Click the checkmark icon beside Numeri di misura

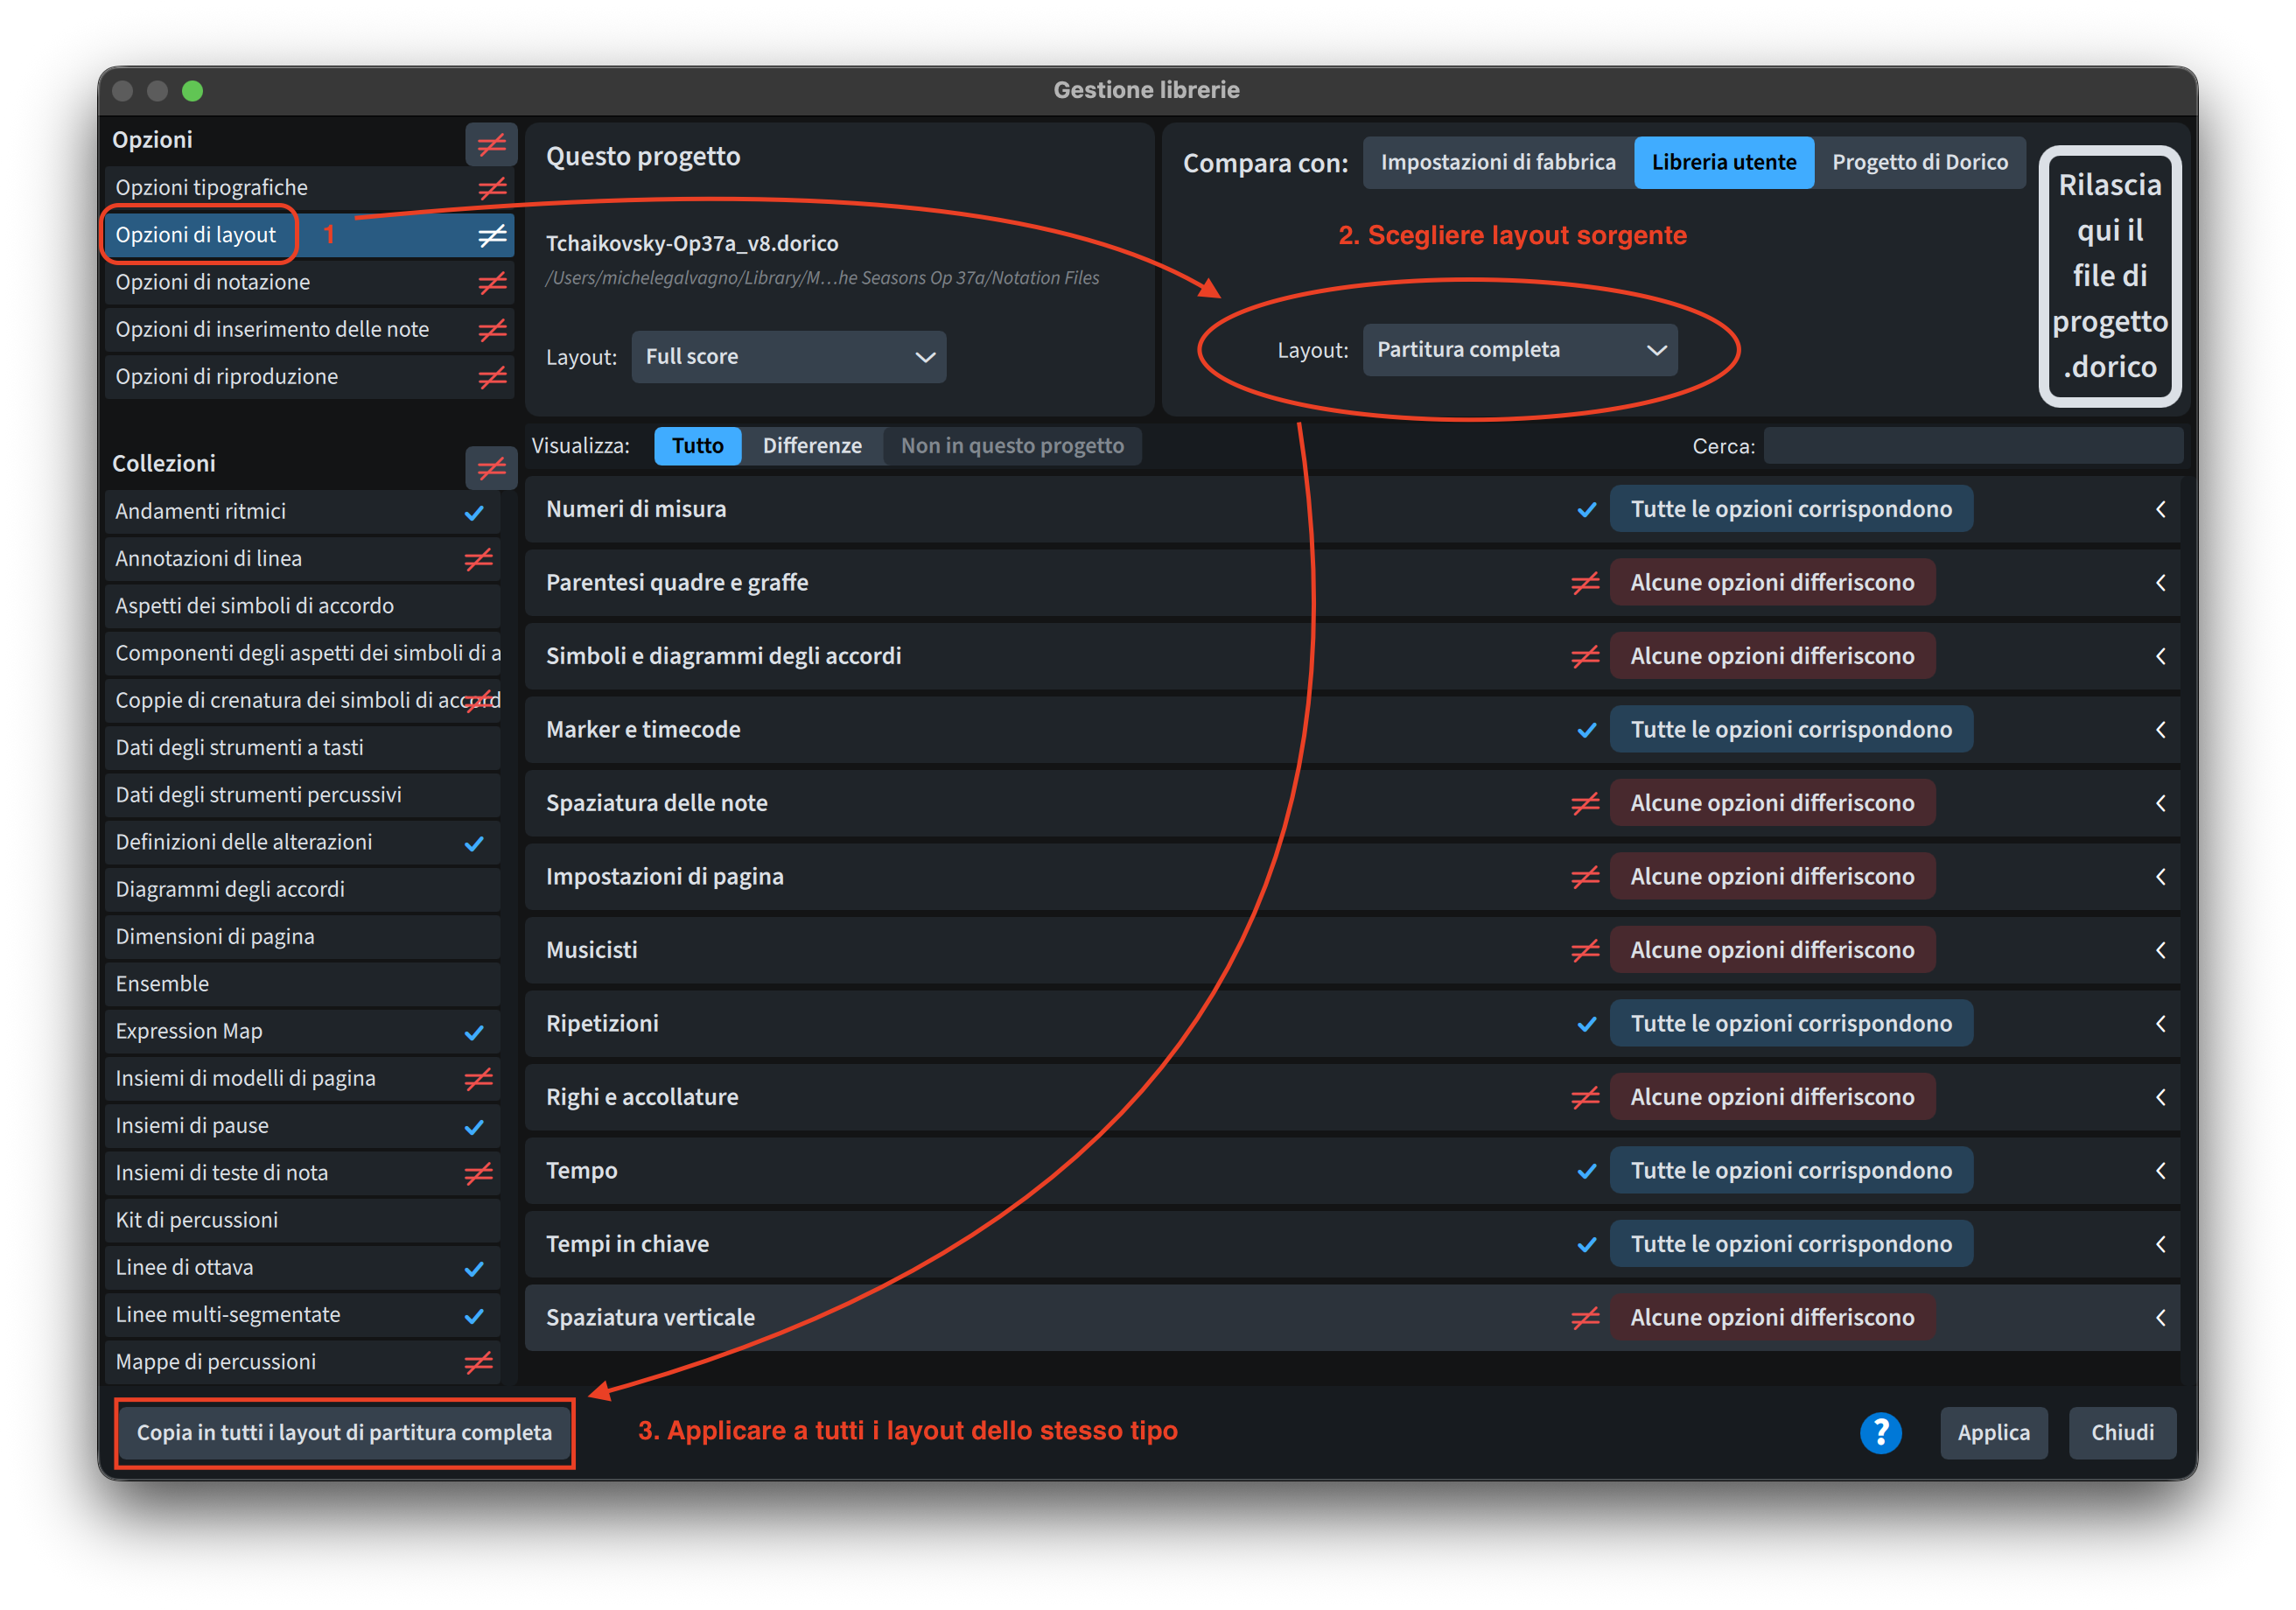(x=1586, y=509)
